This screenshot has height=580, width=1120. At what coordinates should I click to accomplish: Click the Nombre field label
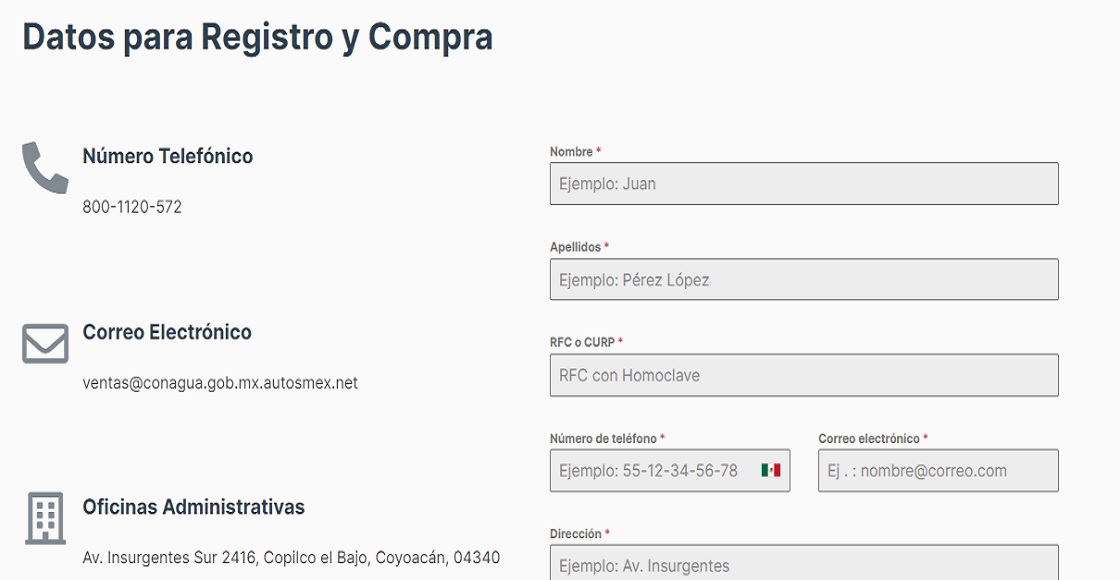point(571,152)
